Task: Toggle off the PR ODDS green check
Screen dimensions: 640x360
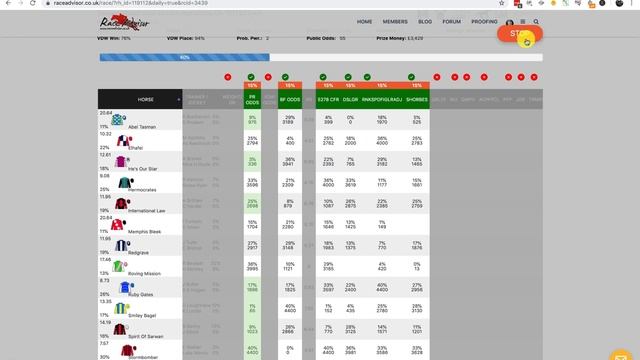Action: 251,77
